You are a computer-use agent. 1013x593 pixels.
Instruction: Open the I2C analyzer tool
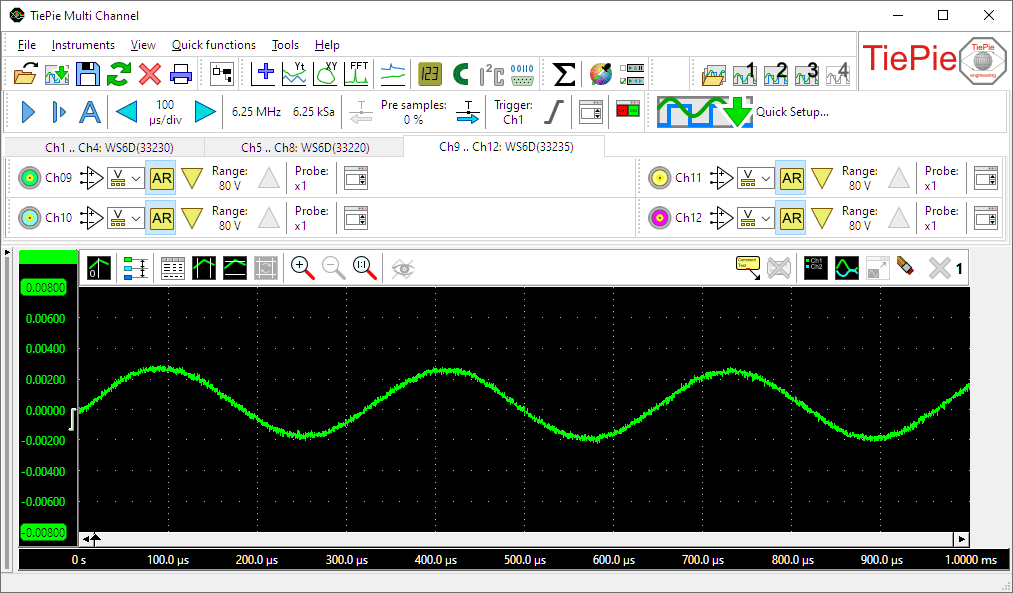pos(491,74)
